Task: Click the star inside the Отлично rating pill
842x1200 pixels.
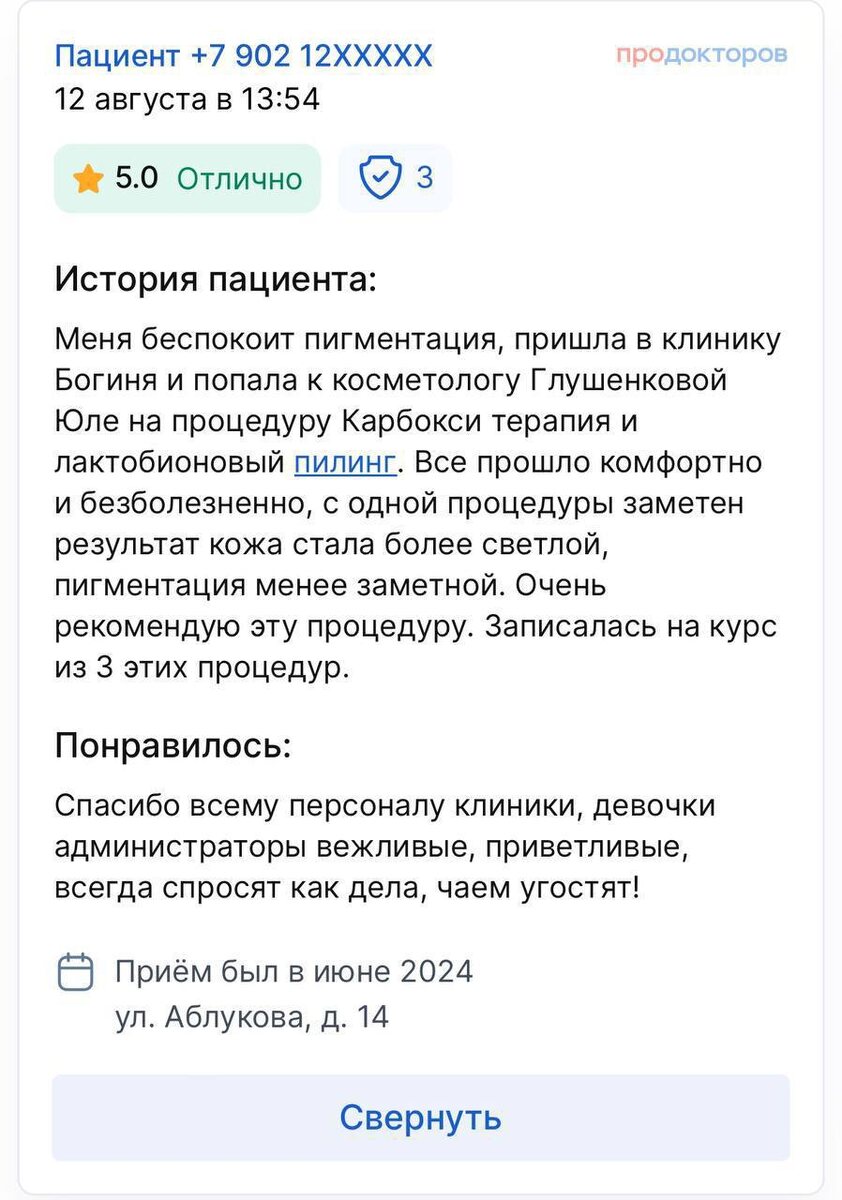Action: [x=89, y=178]
